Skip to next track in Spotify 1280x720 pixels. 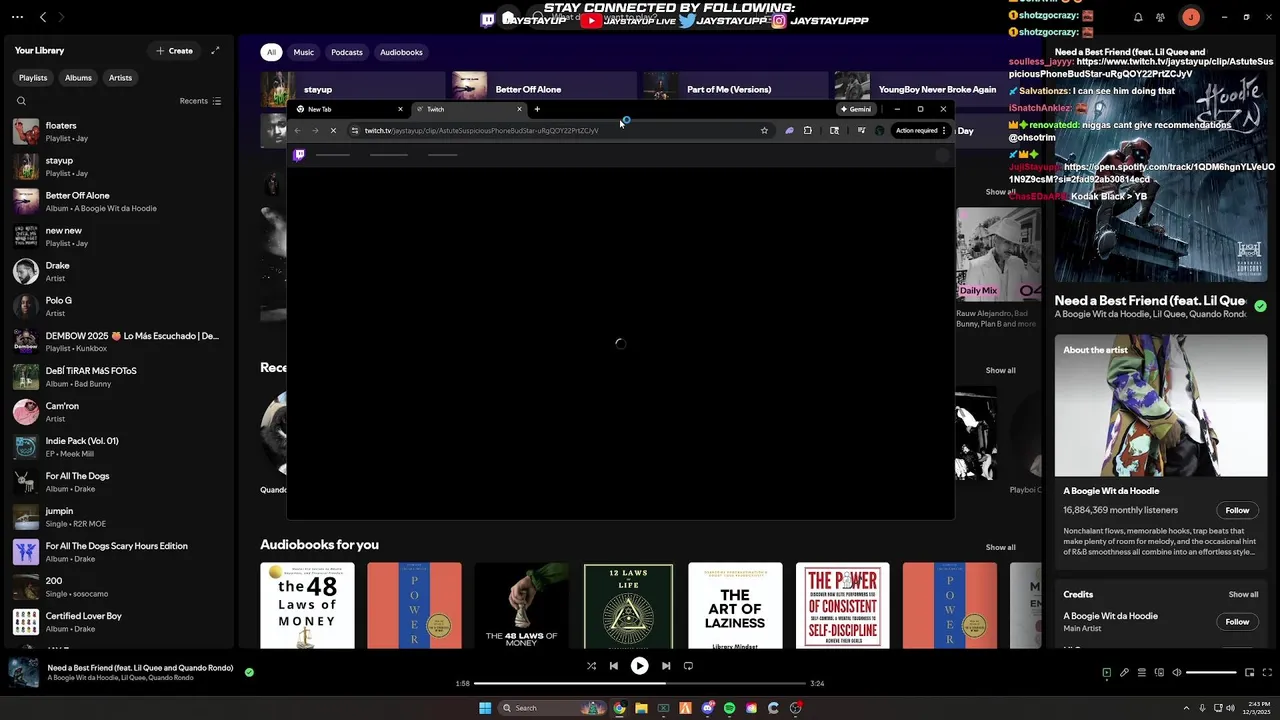coord(666,666)
